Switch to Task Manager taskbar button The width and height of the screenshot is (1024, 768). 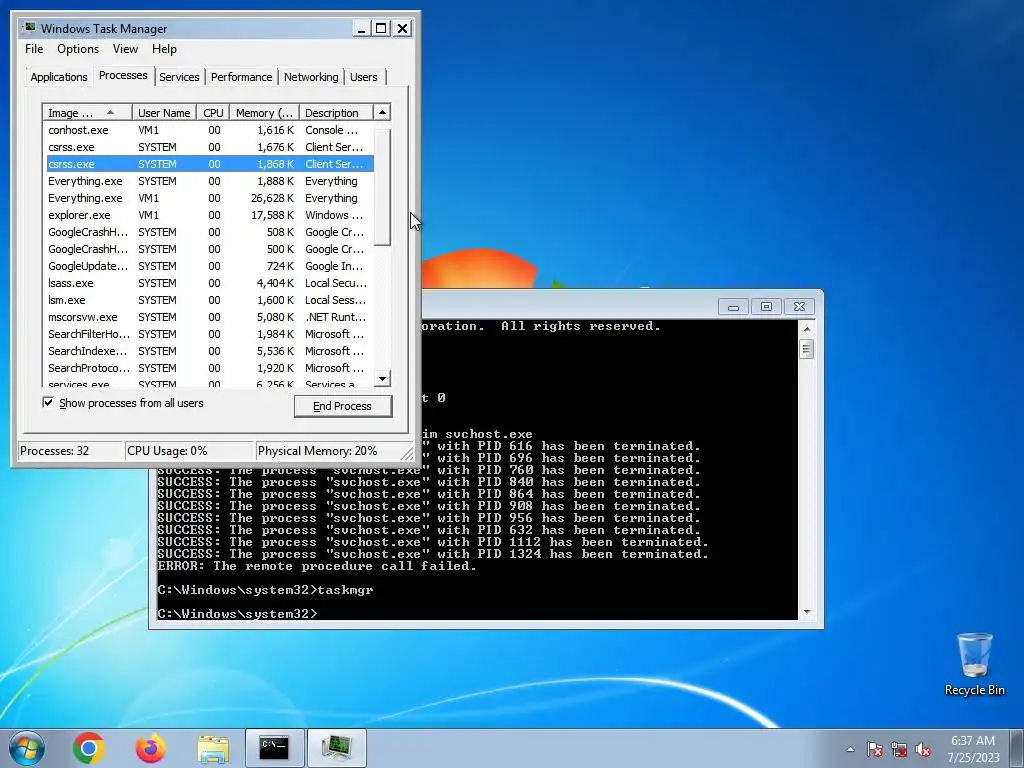[x=336, y=748]
